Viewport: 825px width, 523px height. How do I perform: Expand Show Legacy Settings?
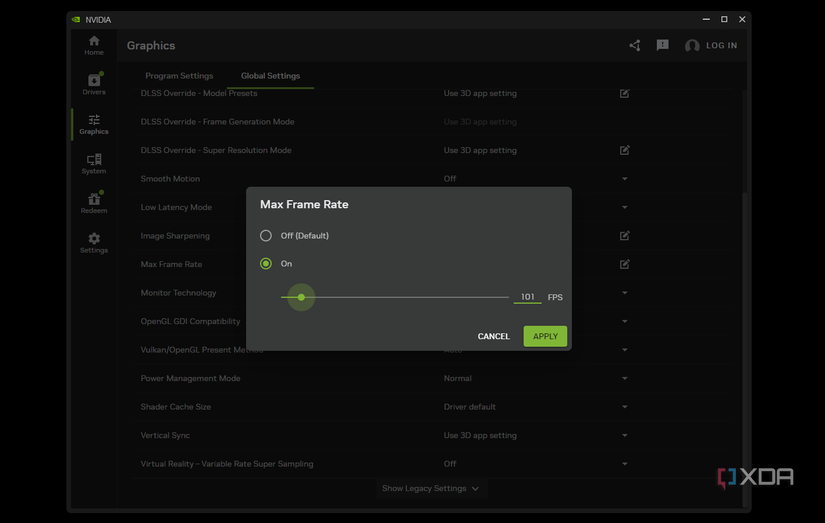pos(430,488)
